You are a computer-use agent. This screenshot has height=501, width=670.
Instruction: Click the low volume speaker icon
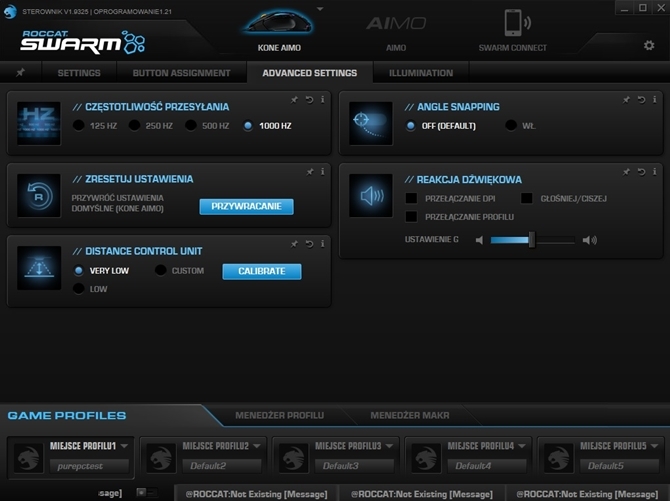point(479,240)
